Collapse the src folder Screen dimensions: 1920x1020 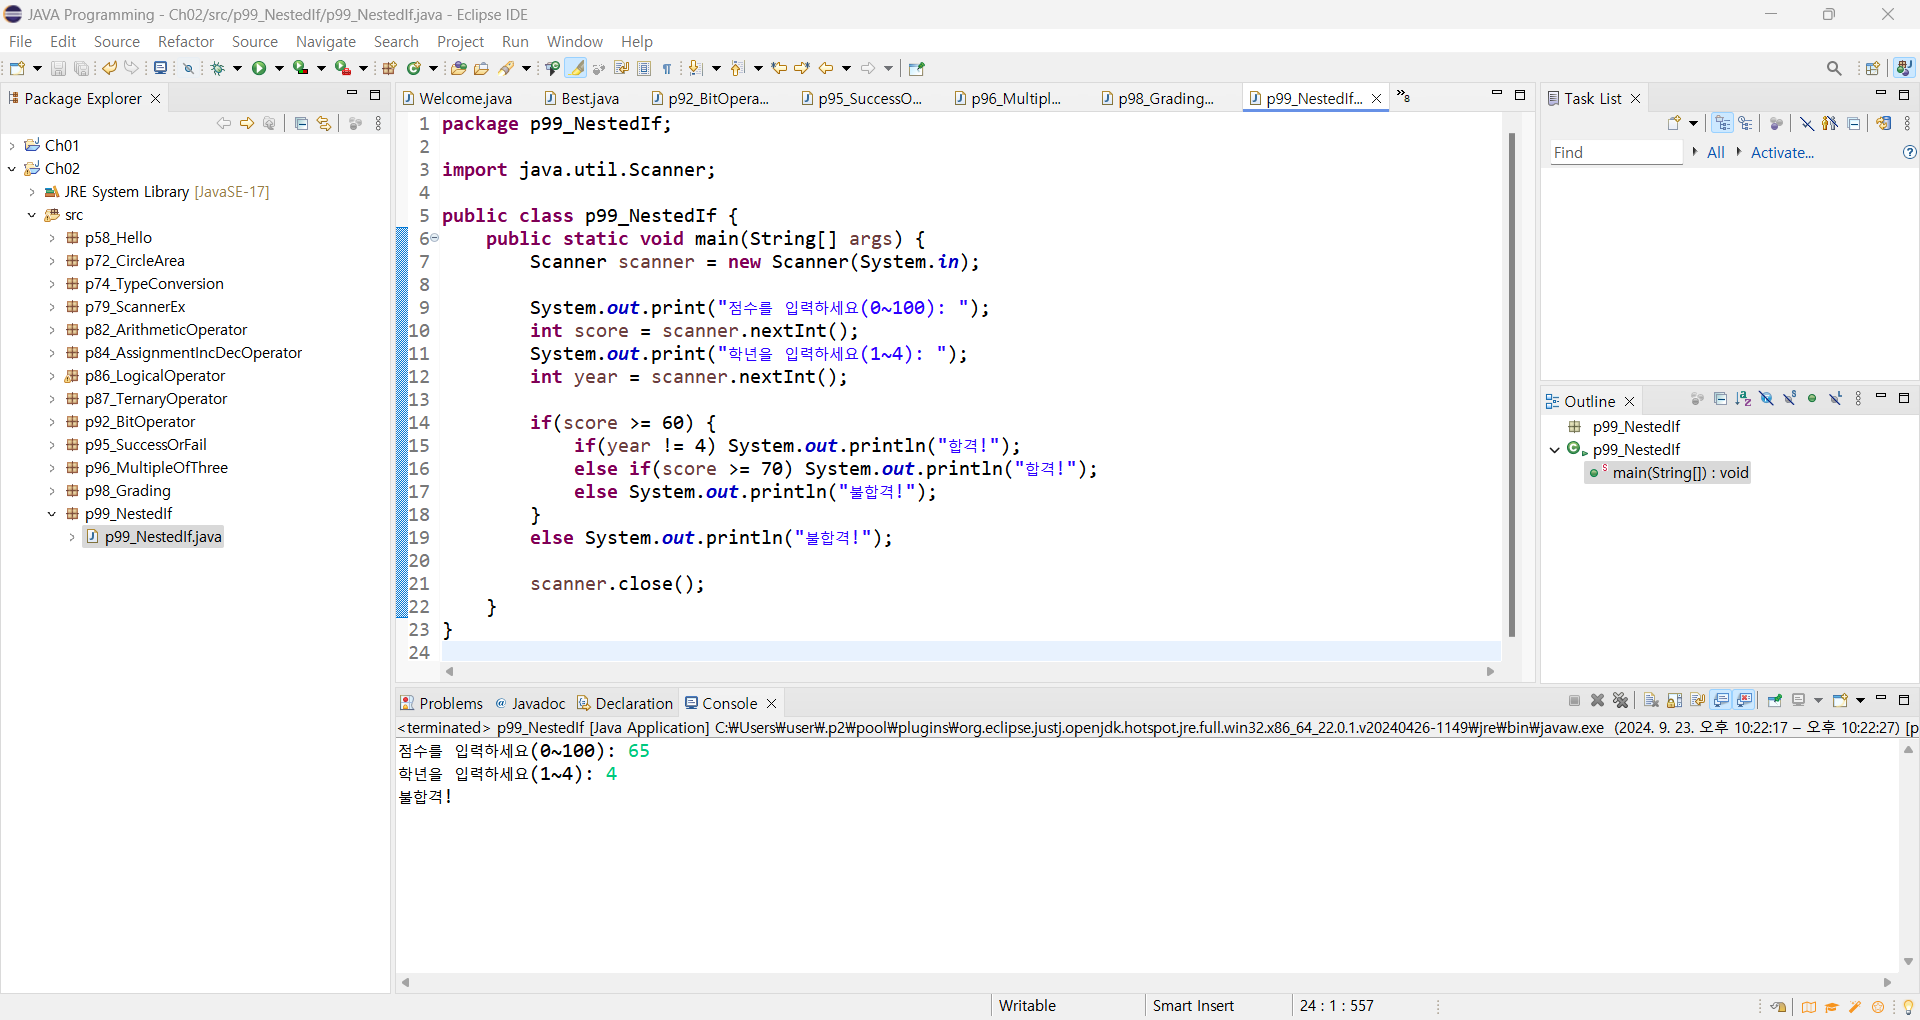point(32,214)
